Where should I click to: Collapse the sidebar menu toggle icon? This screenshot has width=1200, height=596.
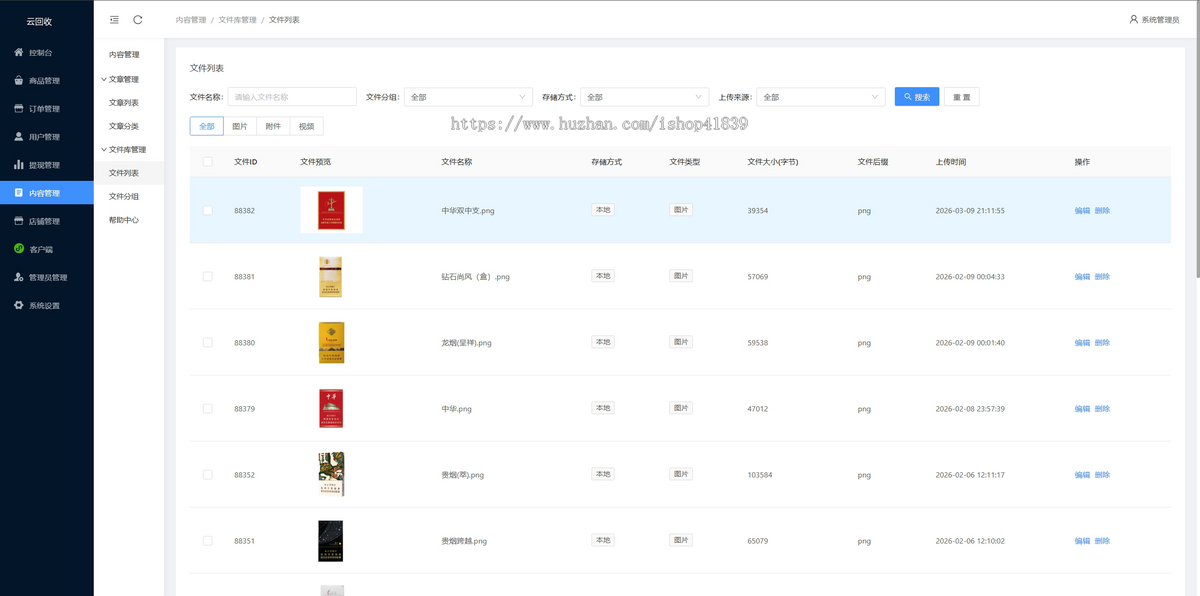(x=114, y=19)
